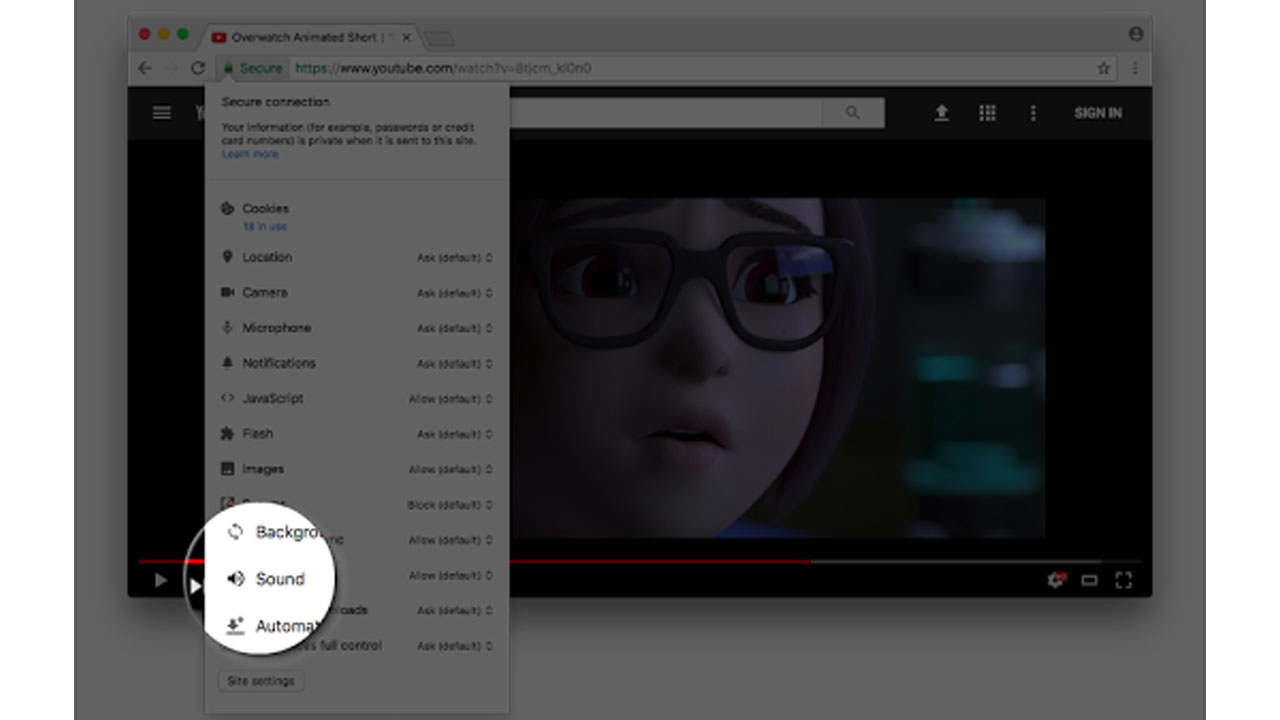The image size is (1280, 720).
Task: Click the Camera icon in permissions list
Action: (227, 292)
